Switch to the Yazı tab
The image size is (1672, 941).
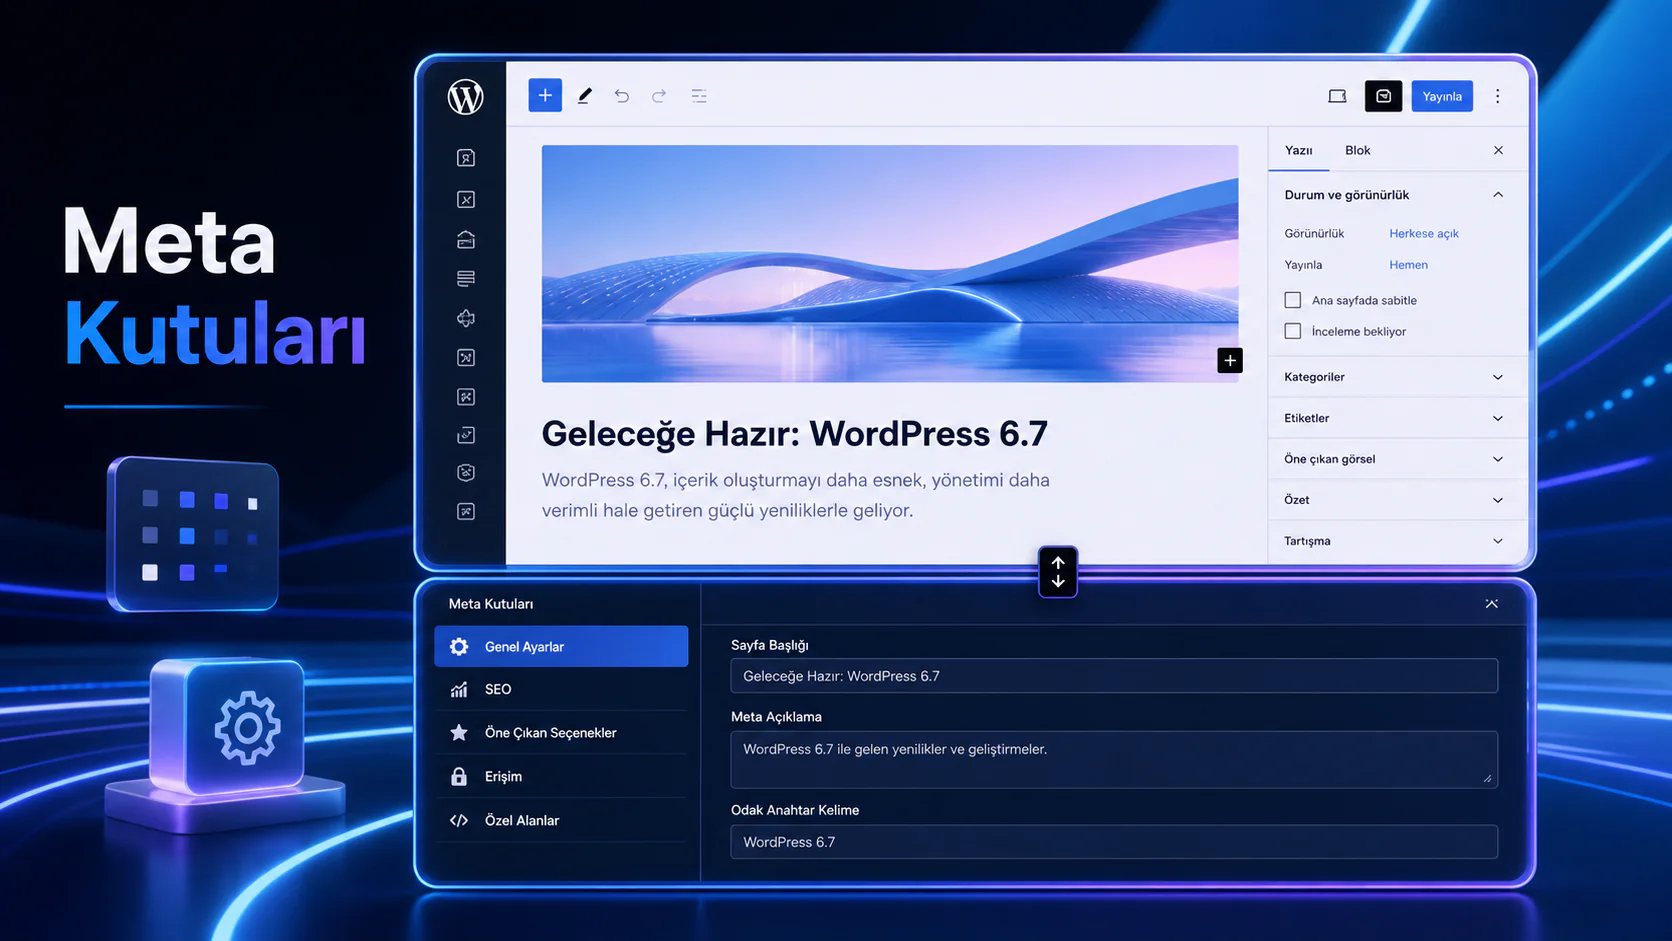[x=1298, y=150]
